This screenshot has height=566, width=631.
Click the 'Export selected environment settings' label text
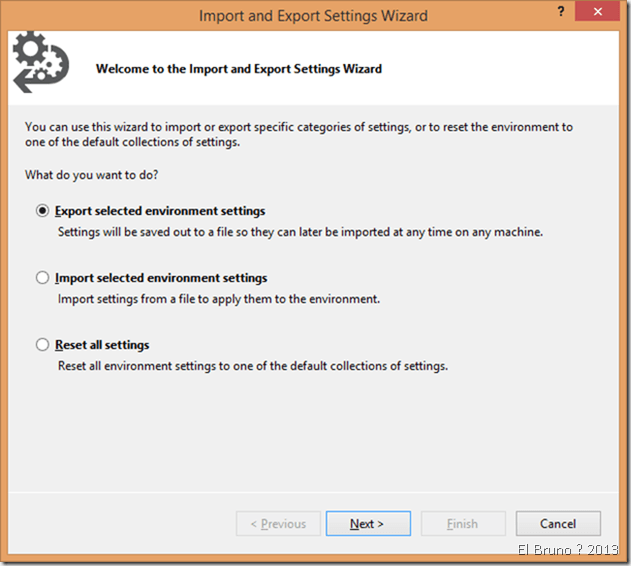160,211
